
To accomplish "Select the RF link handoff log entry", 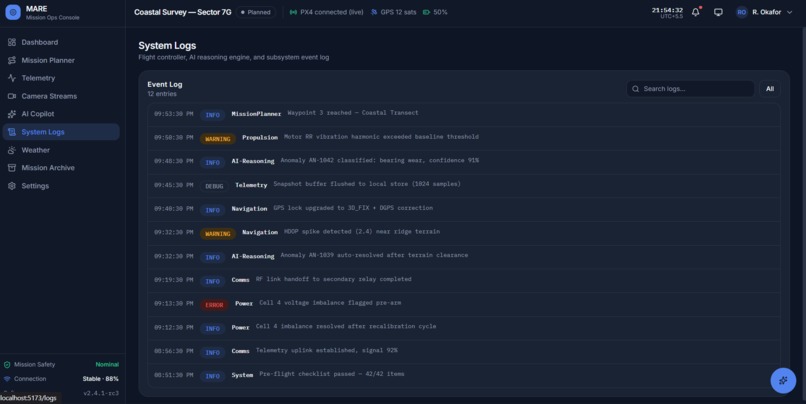I will point(464,280).
